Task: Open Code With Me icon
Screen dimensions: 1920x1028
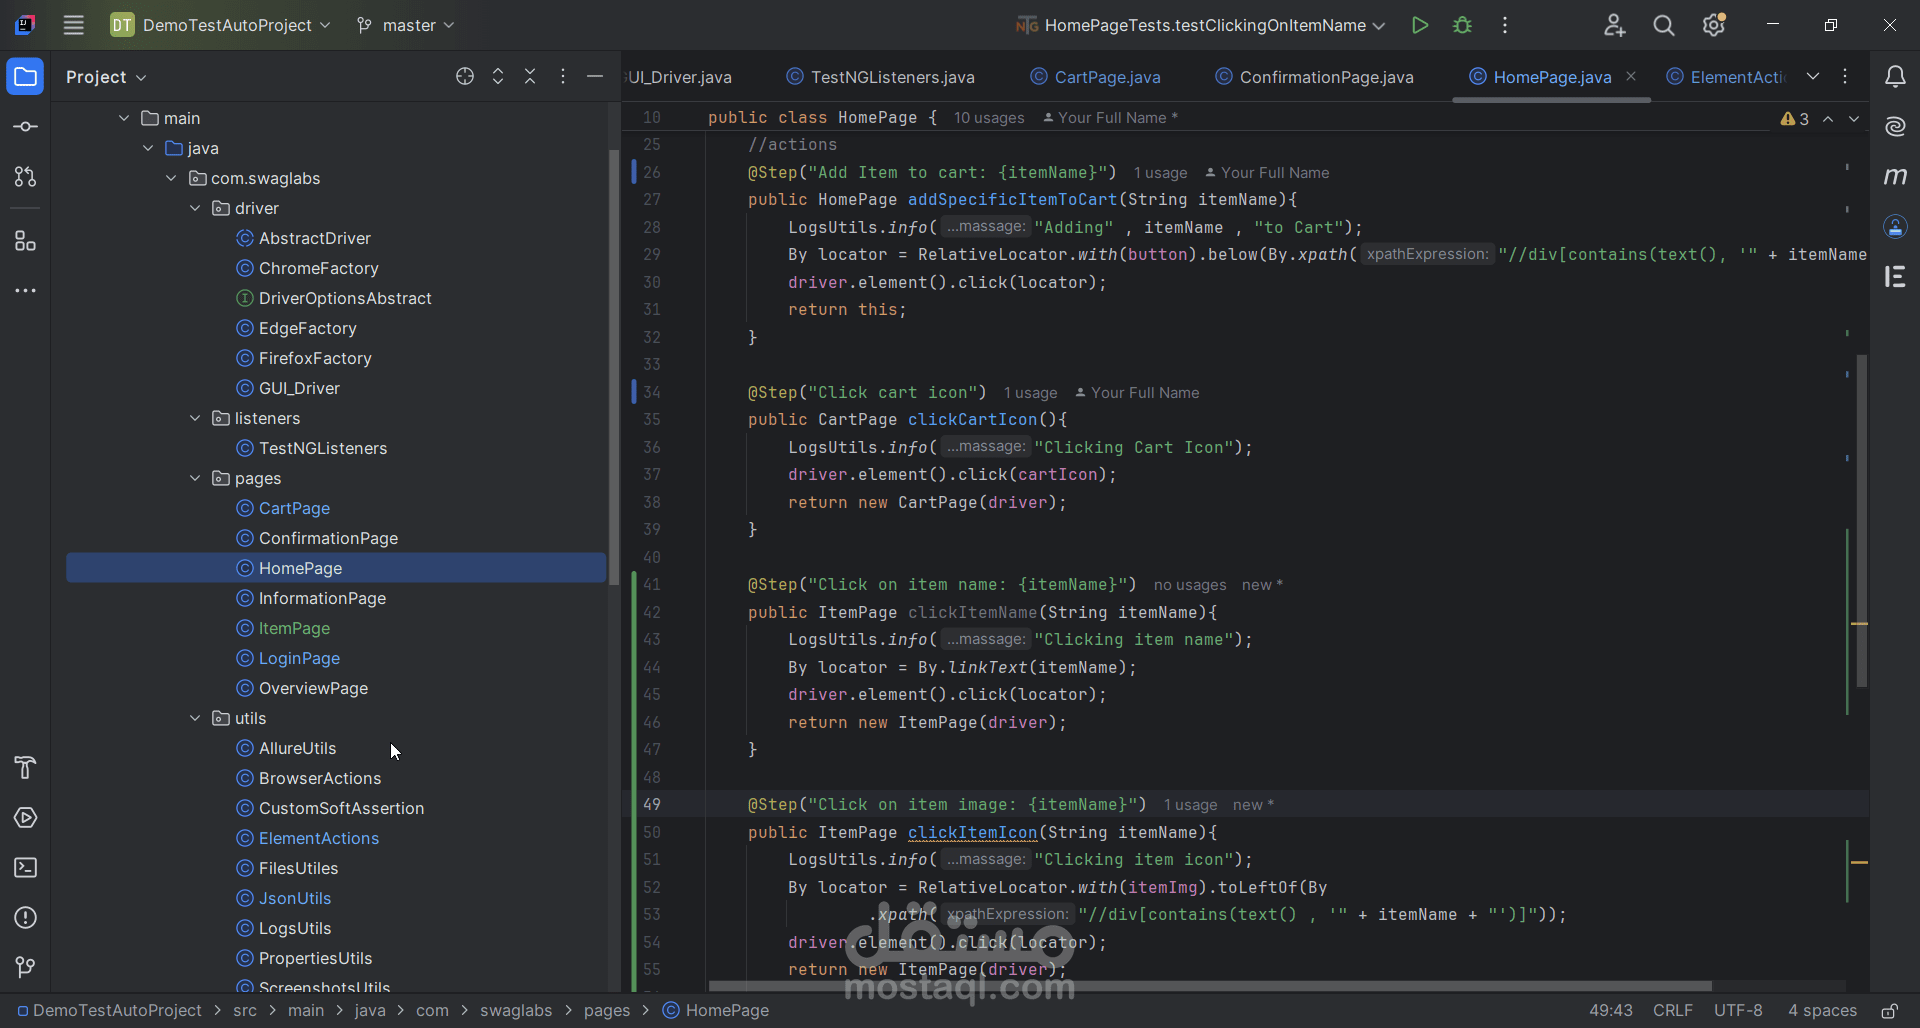Action: 1614,25
